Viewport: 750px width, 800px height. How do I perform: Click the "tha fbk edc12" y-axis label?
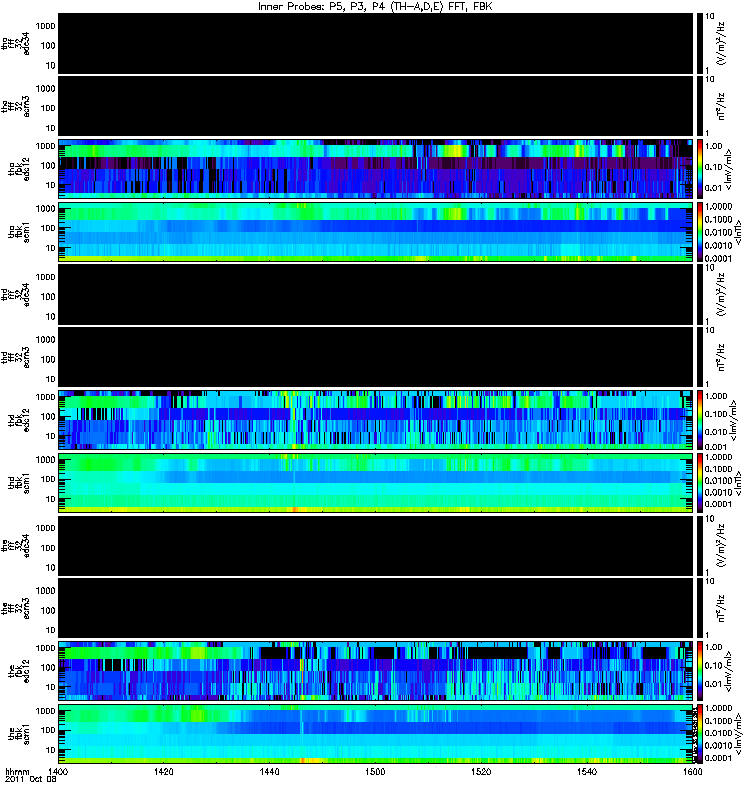coord(19,170)
